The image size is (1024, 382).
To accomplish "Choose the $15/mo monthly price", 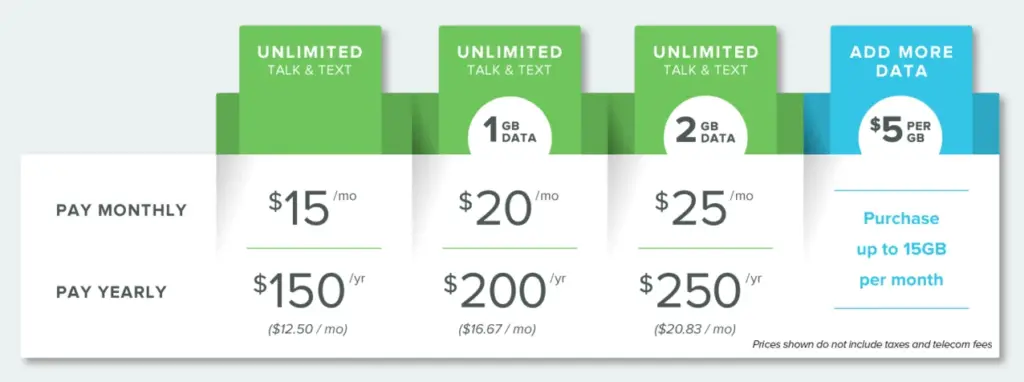I will coord(312,206).
